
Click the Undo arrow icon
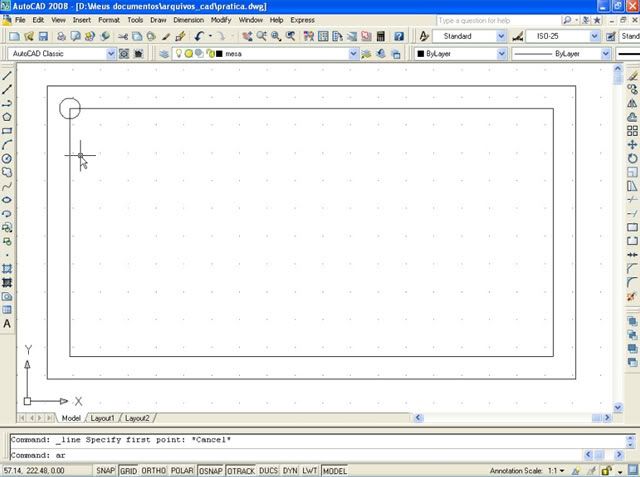coord(199,36)
